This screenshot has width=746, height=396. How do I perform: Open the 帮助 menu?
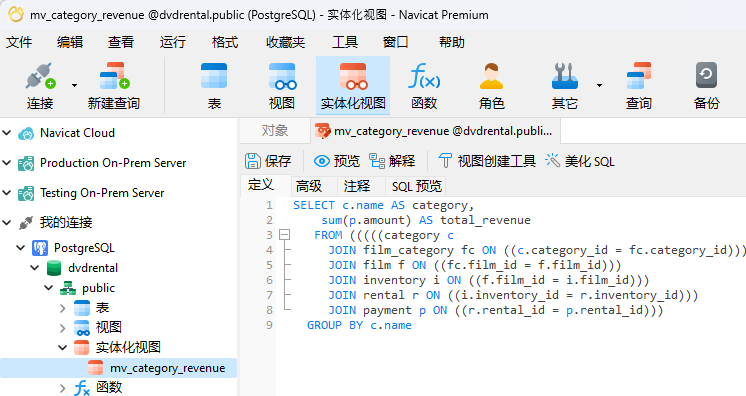(x=452, y=42)
